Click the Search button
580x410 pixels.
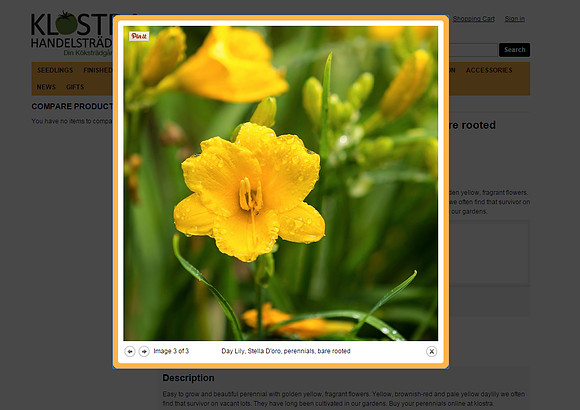[x=514, y=50]
